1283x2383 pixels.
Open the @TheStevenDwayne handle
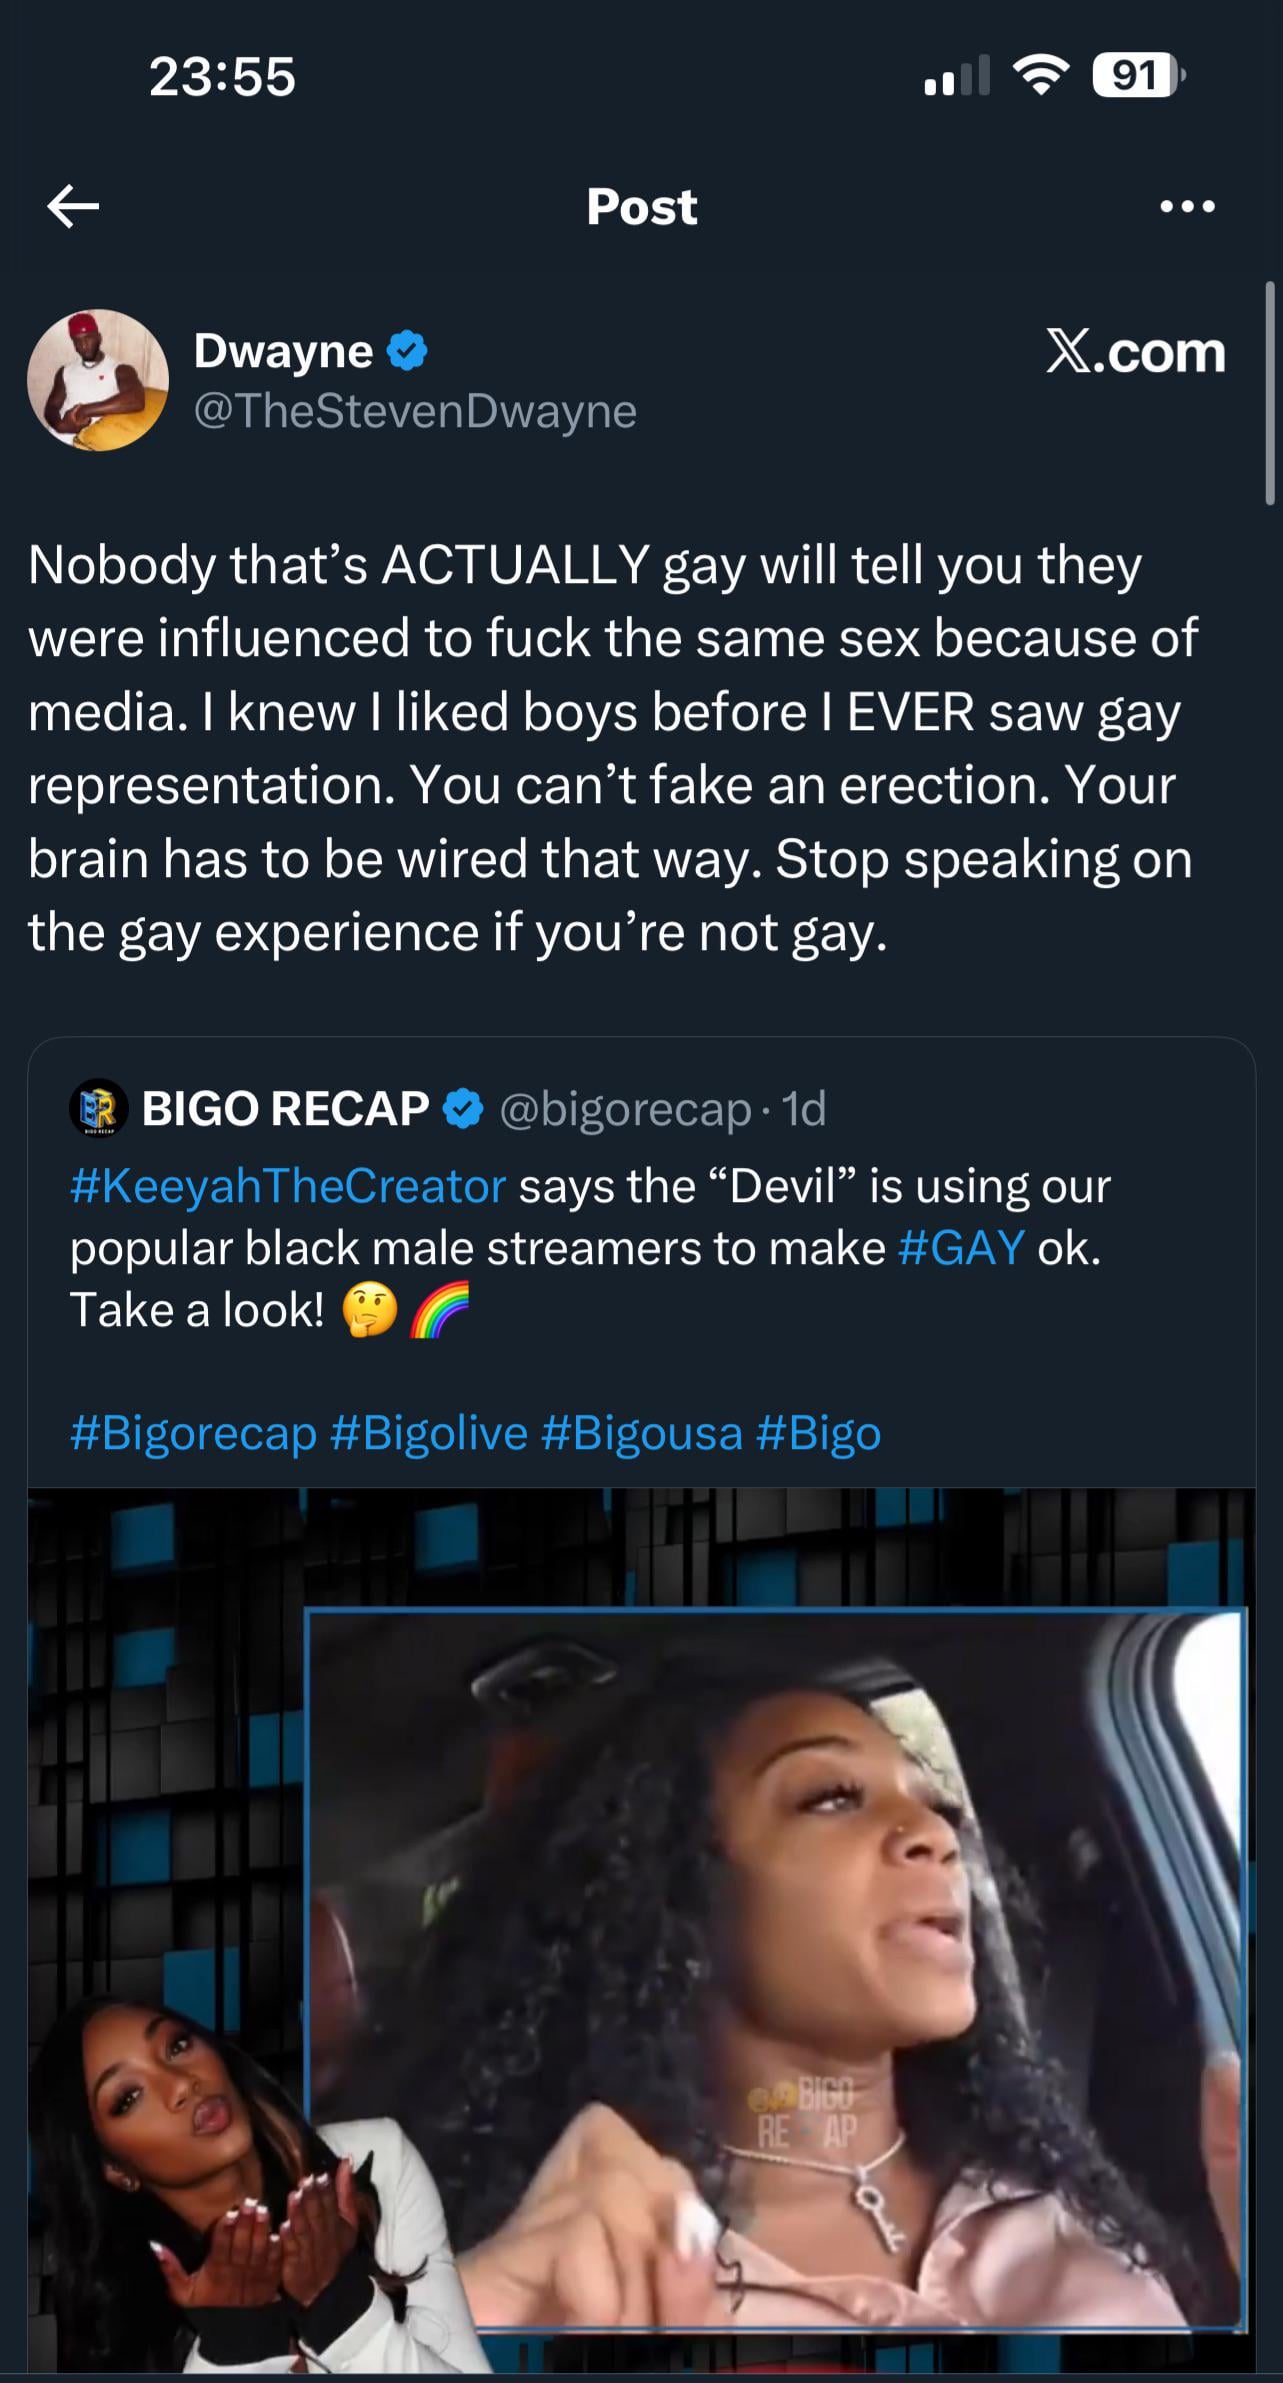pyautogui.click(x=415, y=411)
